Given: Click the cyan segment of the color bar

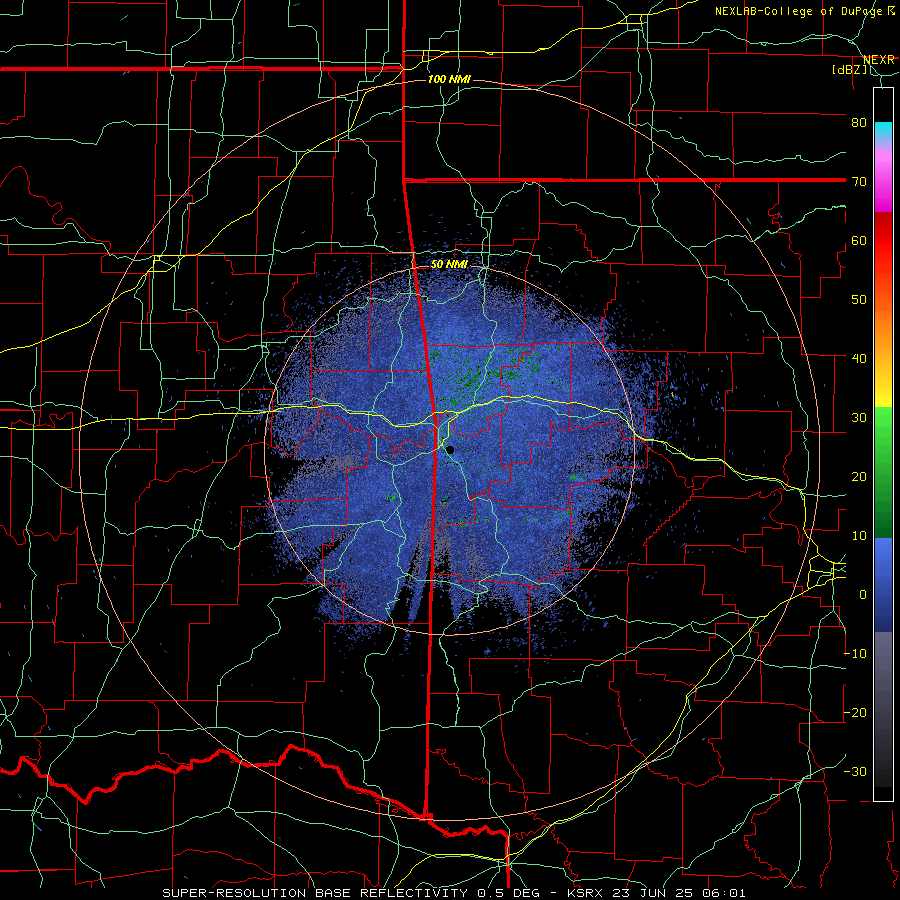Looking at the screenshot, I should coord(883,131).
